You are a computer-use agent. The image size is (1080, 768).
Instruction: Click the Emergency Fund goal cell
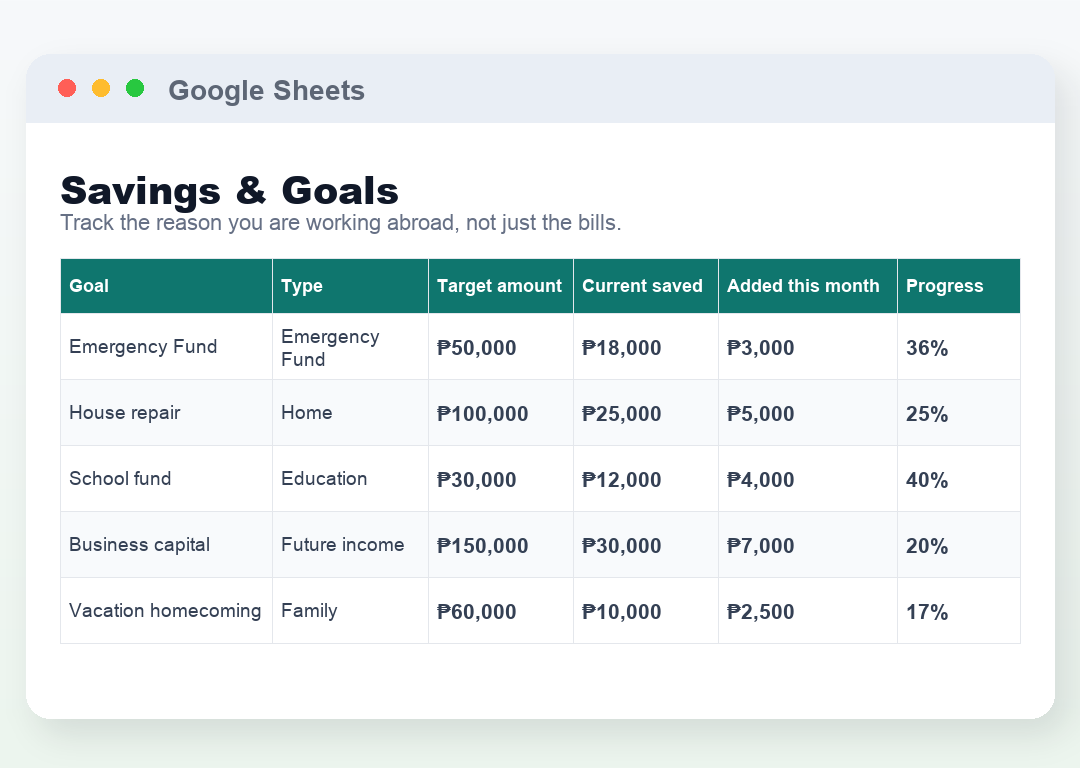pos(167,346)
